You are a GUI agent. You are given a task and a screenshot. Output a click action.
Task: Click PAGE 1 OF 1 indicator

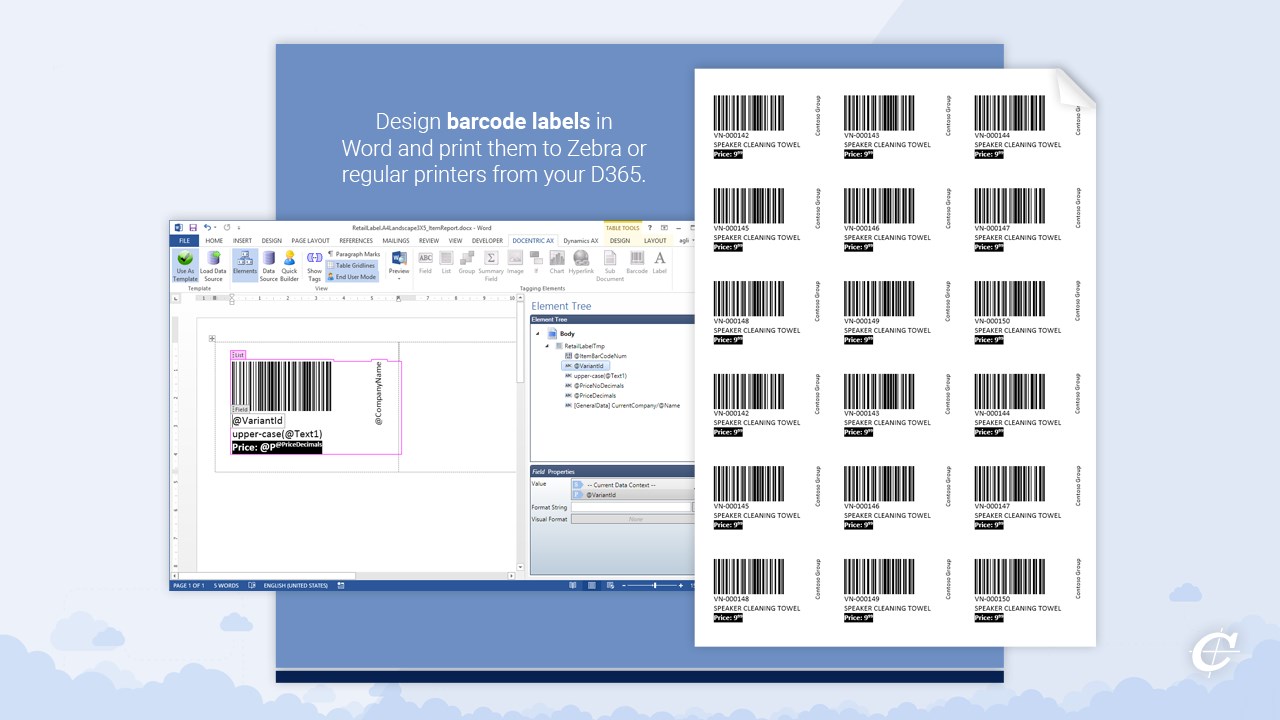189,585
